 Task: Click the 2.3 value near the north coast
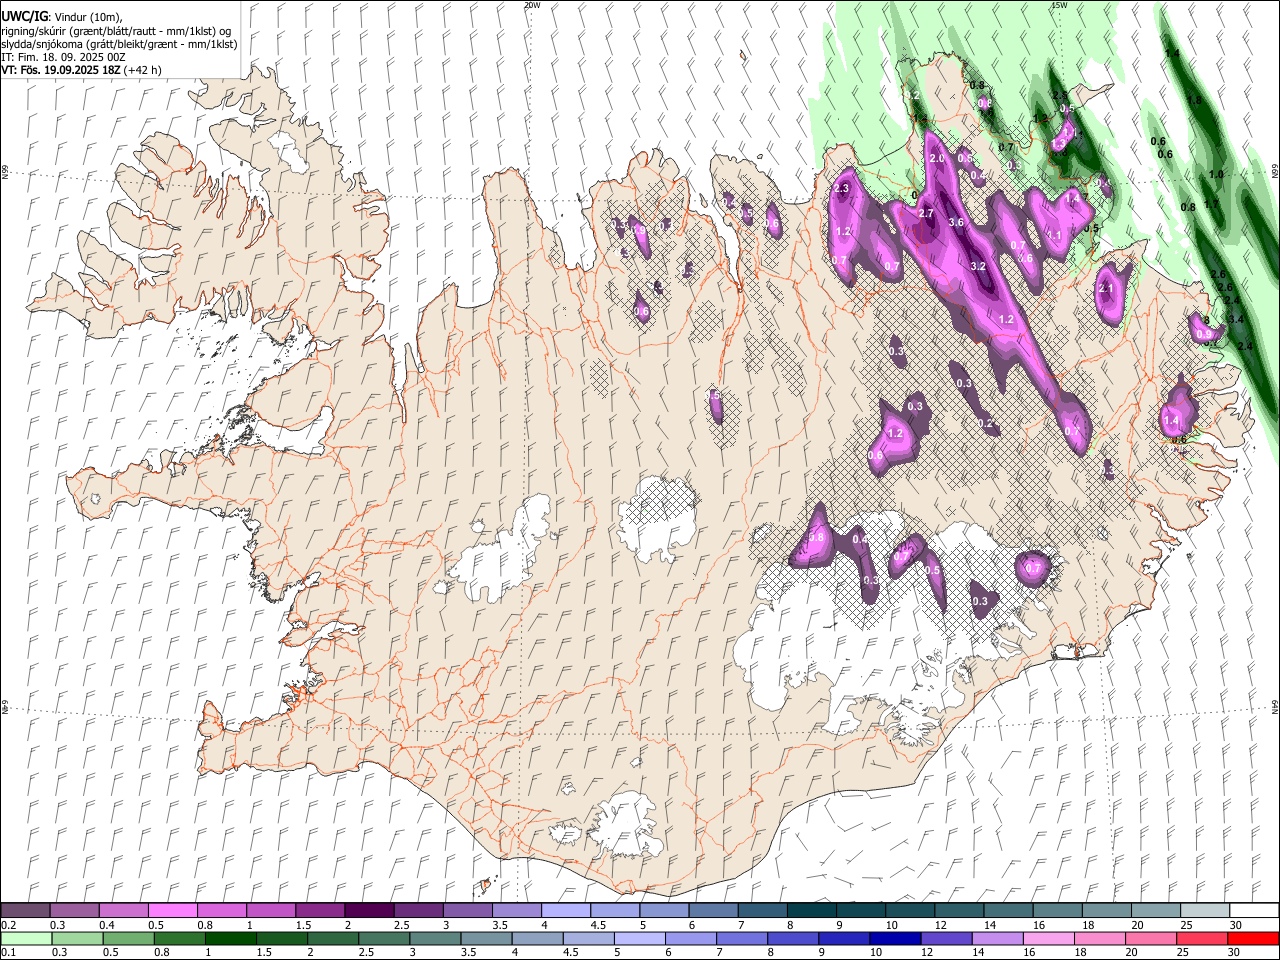(841, 188)
